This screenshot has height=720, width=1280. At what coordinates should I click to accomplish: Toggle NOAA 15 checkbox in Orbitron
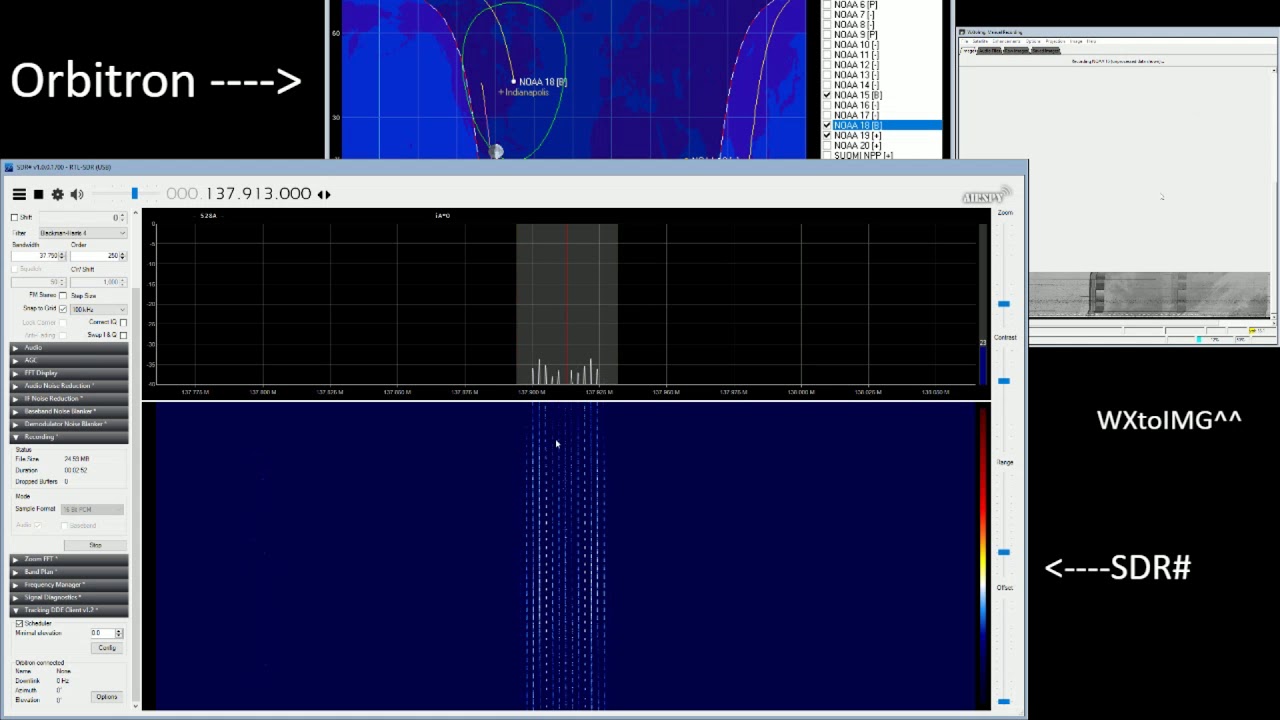(x=827, y=95)
